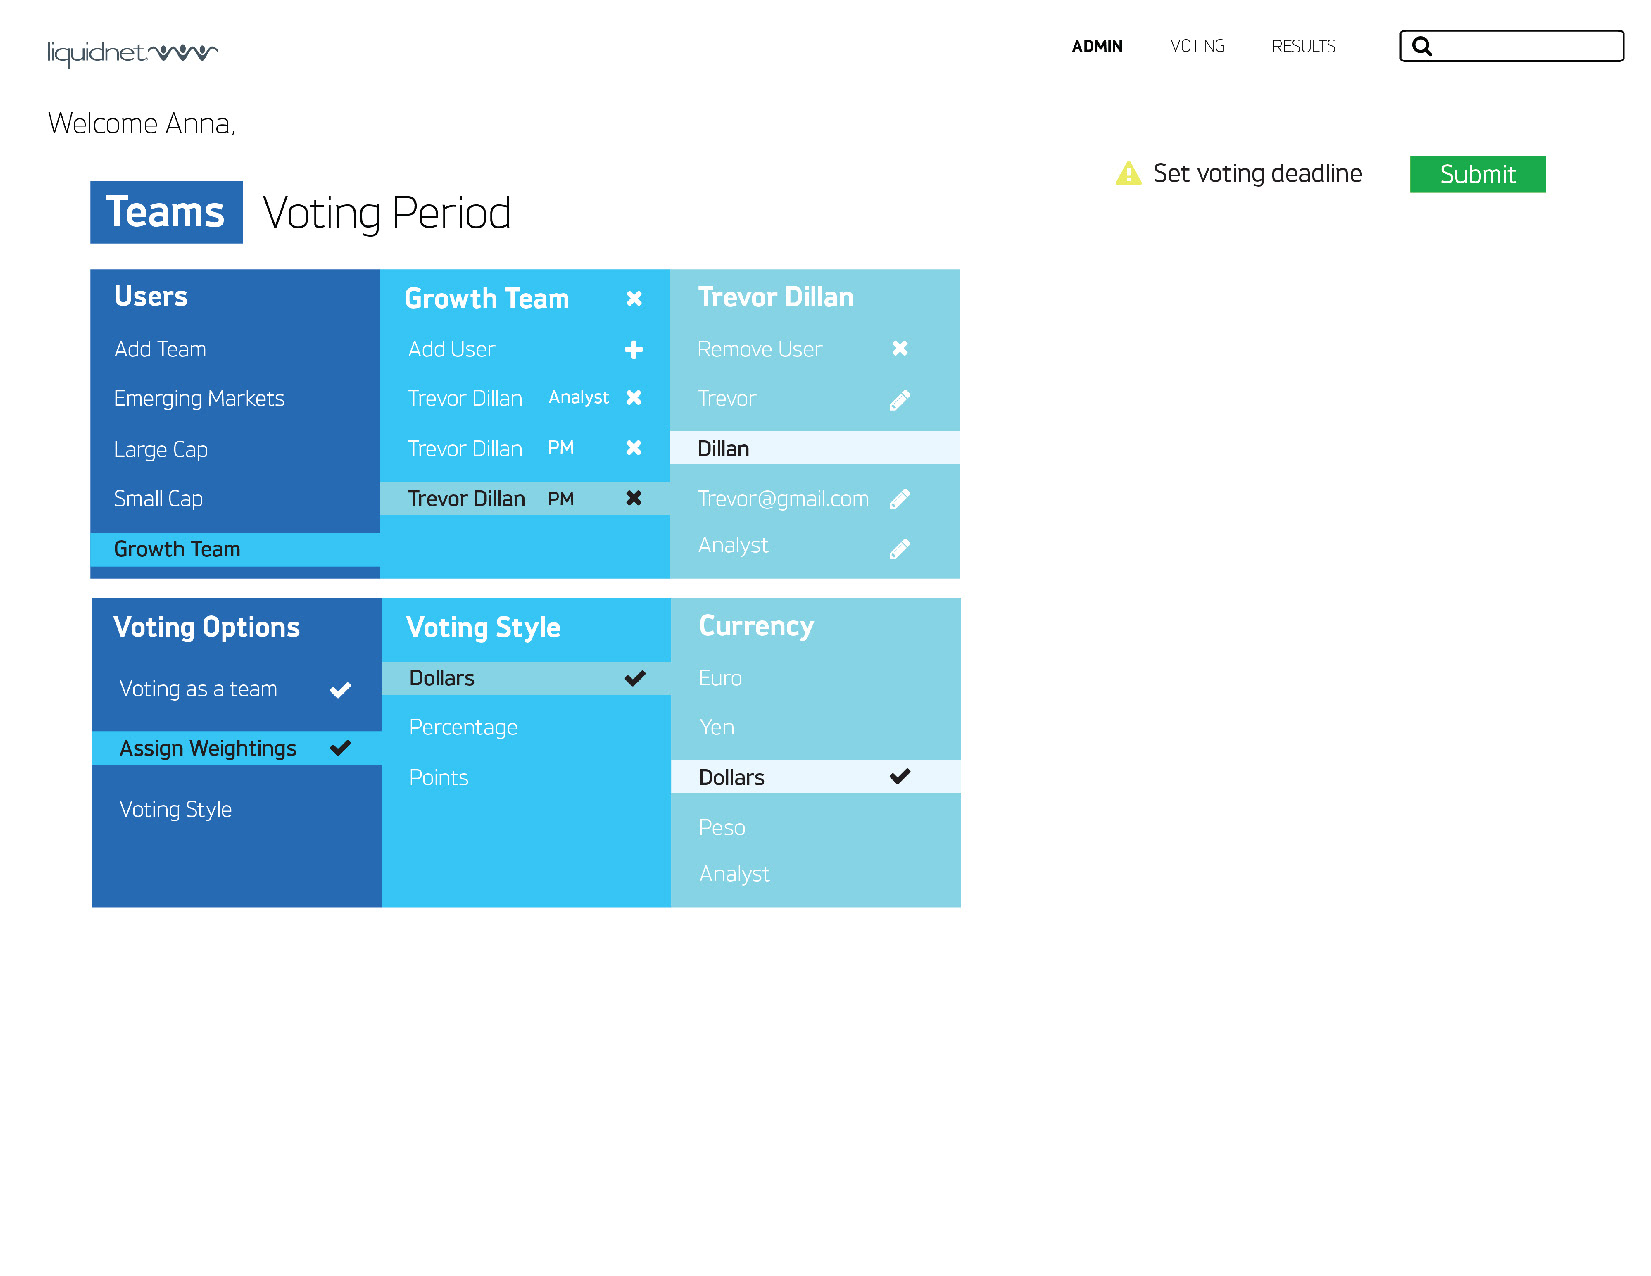Switch to the Voting Period tab

386,213
